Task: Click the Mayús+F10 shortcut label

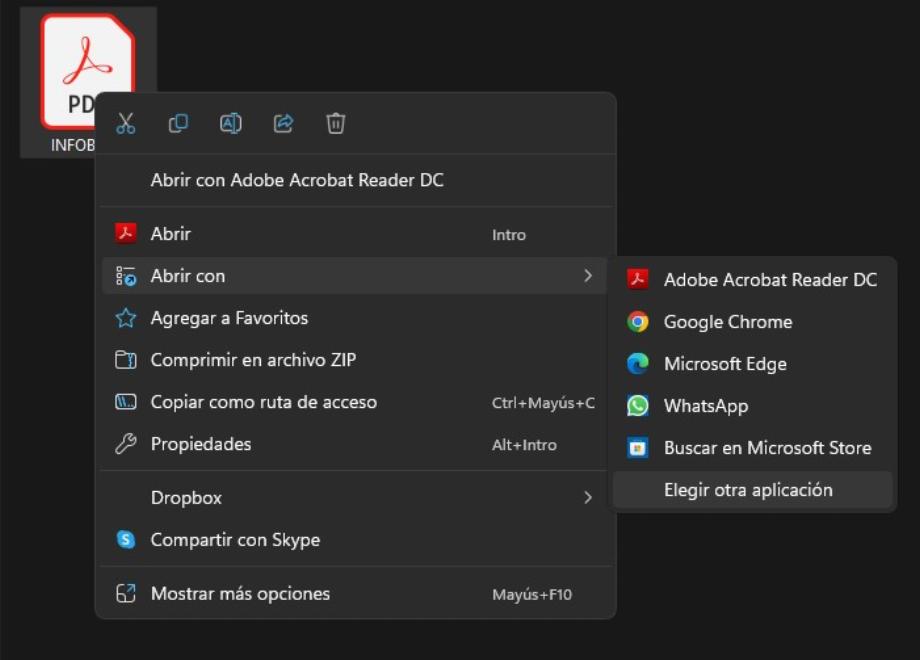Action: tap(532, 595)
